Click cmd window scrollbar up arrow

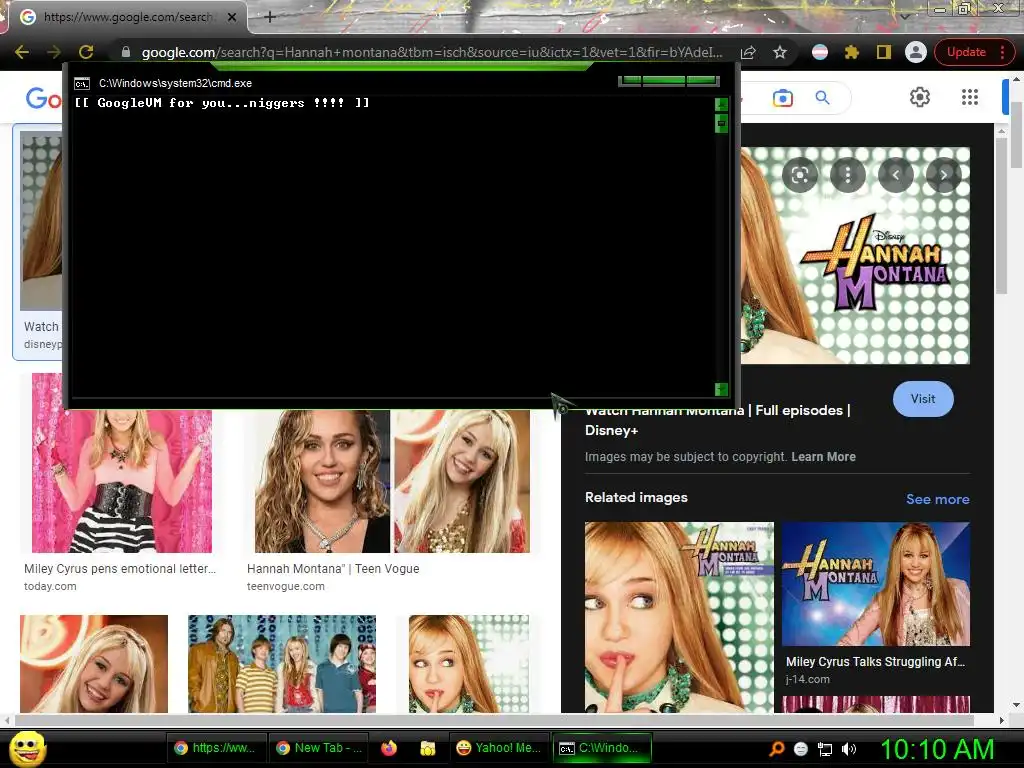(722, 104)
